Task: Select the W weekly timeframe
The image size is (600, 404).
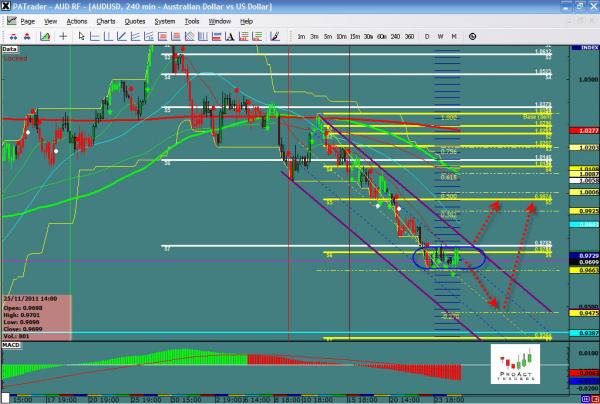Action: tap(441, 36)
